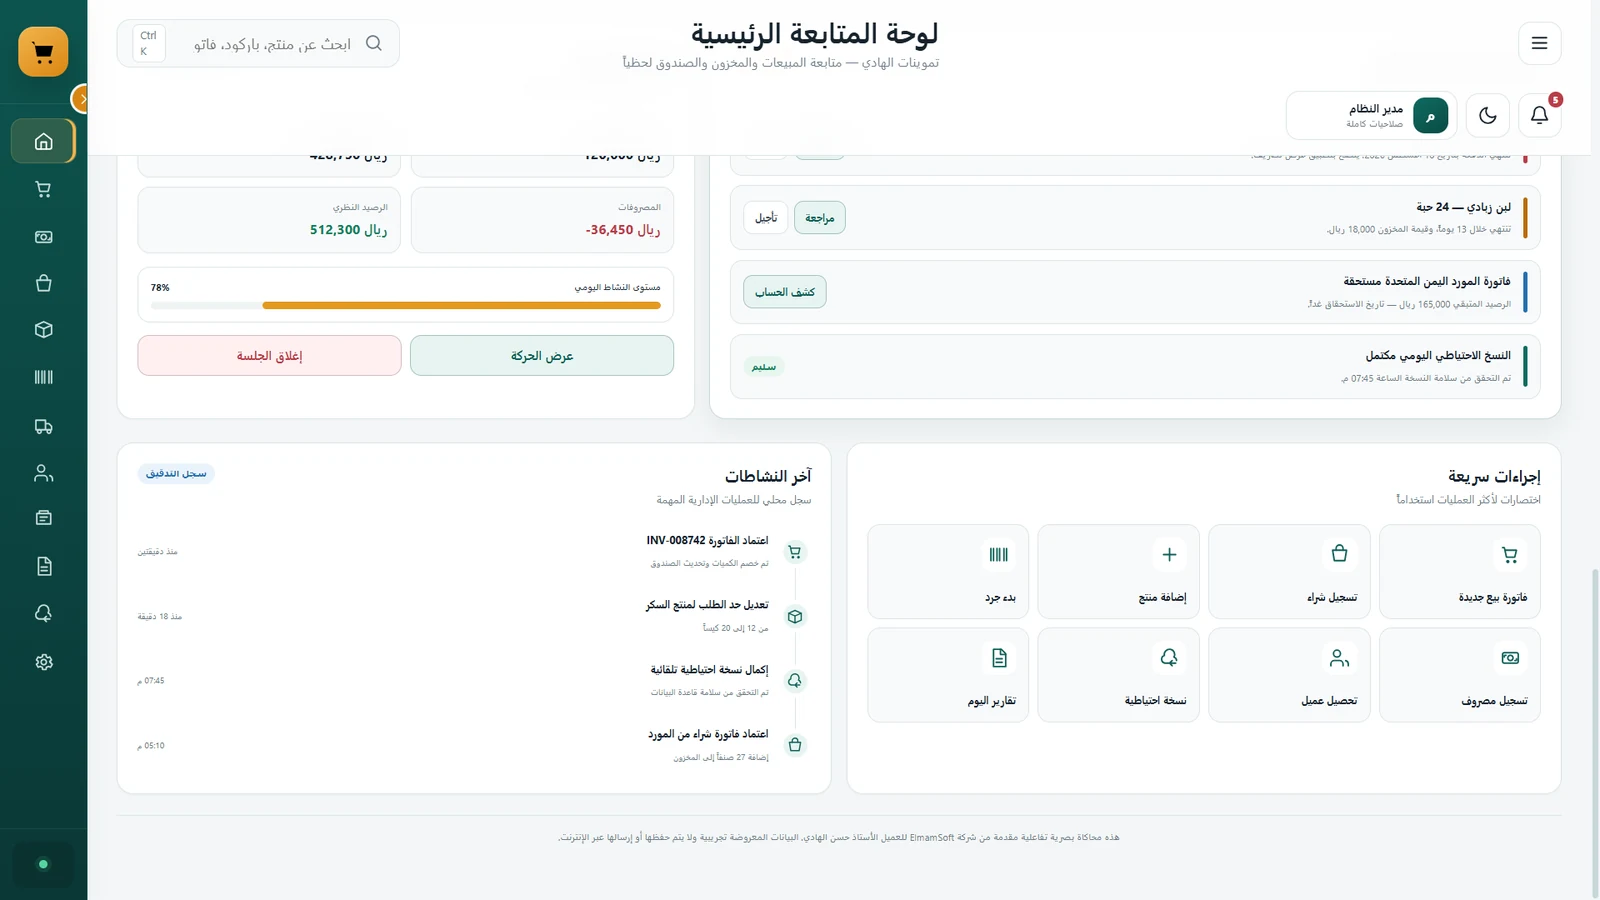Open the suppliers truck icon in sidebar

point(43,426)
